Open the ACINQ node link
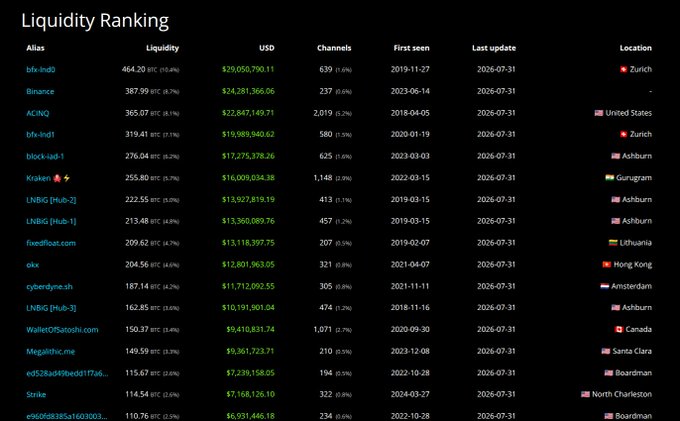Viewport: 680px width, 421px height. point(38,113)
